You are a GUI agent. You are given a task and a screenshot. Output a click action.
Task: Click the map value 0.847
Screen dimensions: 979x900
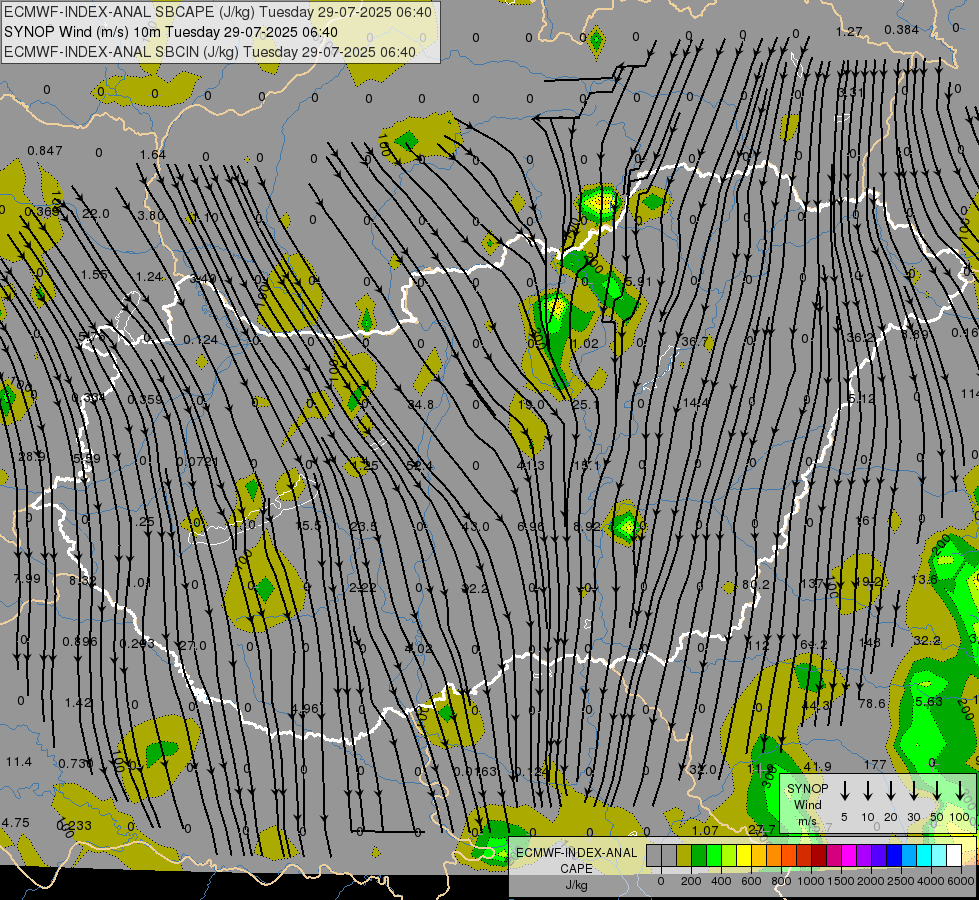[45, 151]
